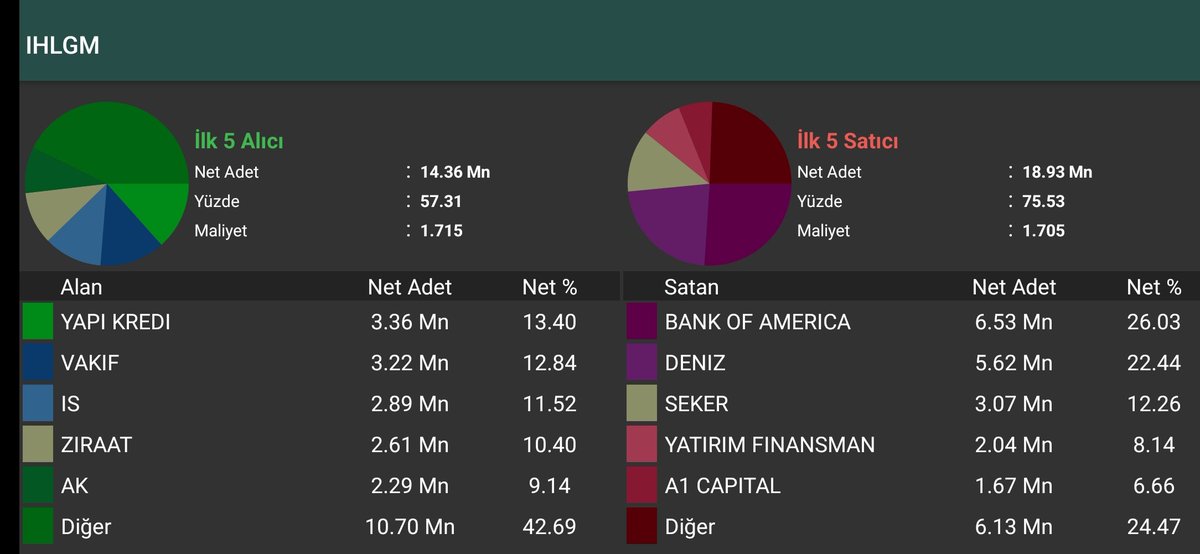
Task: Select the ZIRAAT buyer row name
Action: point(96,445)
